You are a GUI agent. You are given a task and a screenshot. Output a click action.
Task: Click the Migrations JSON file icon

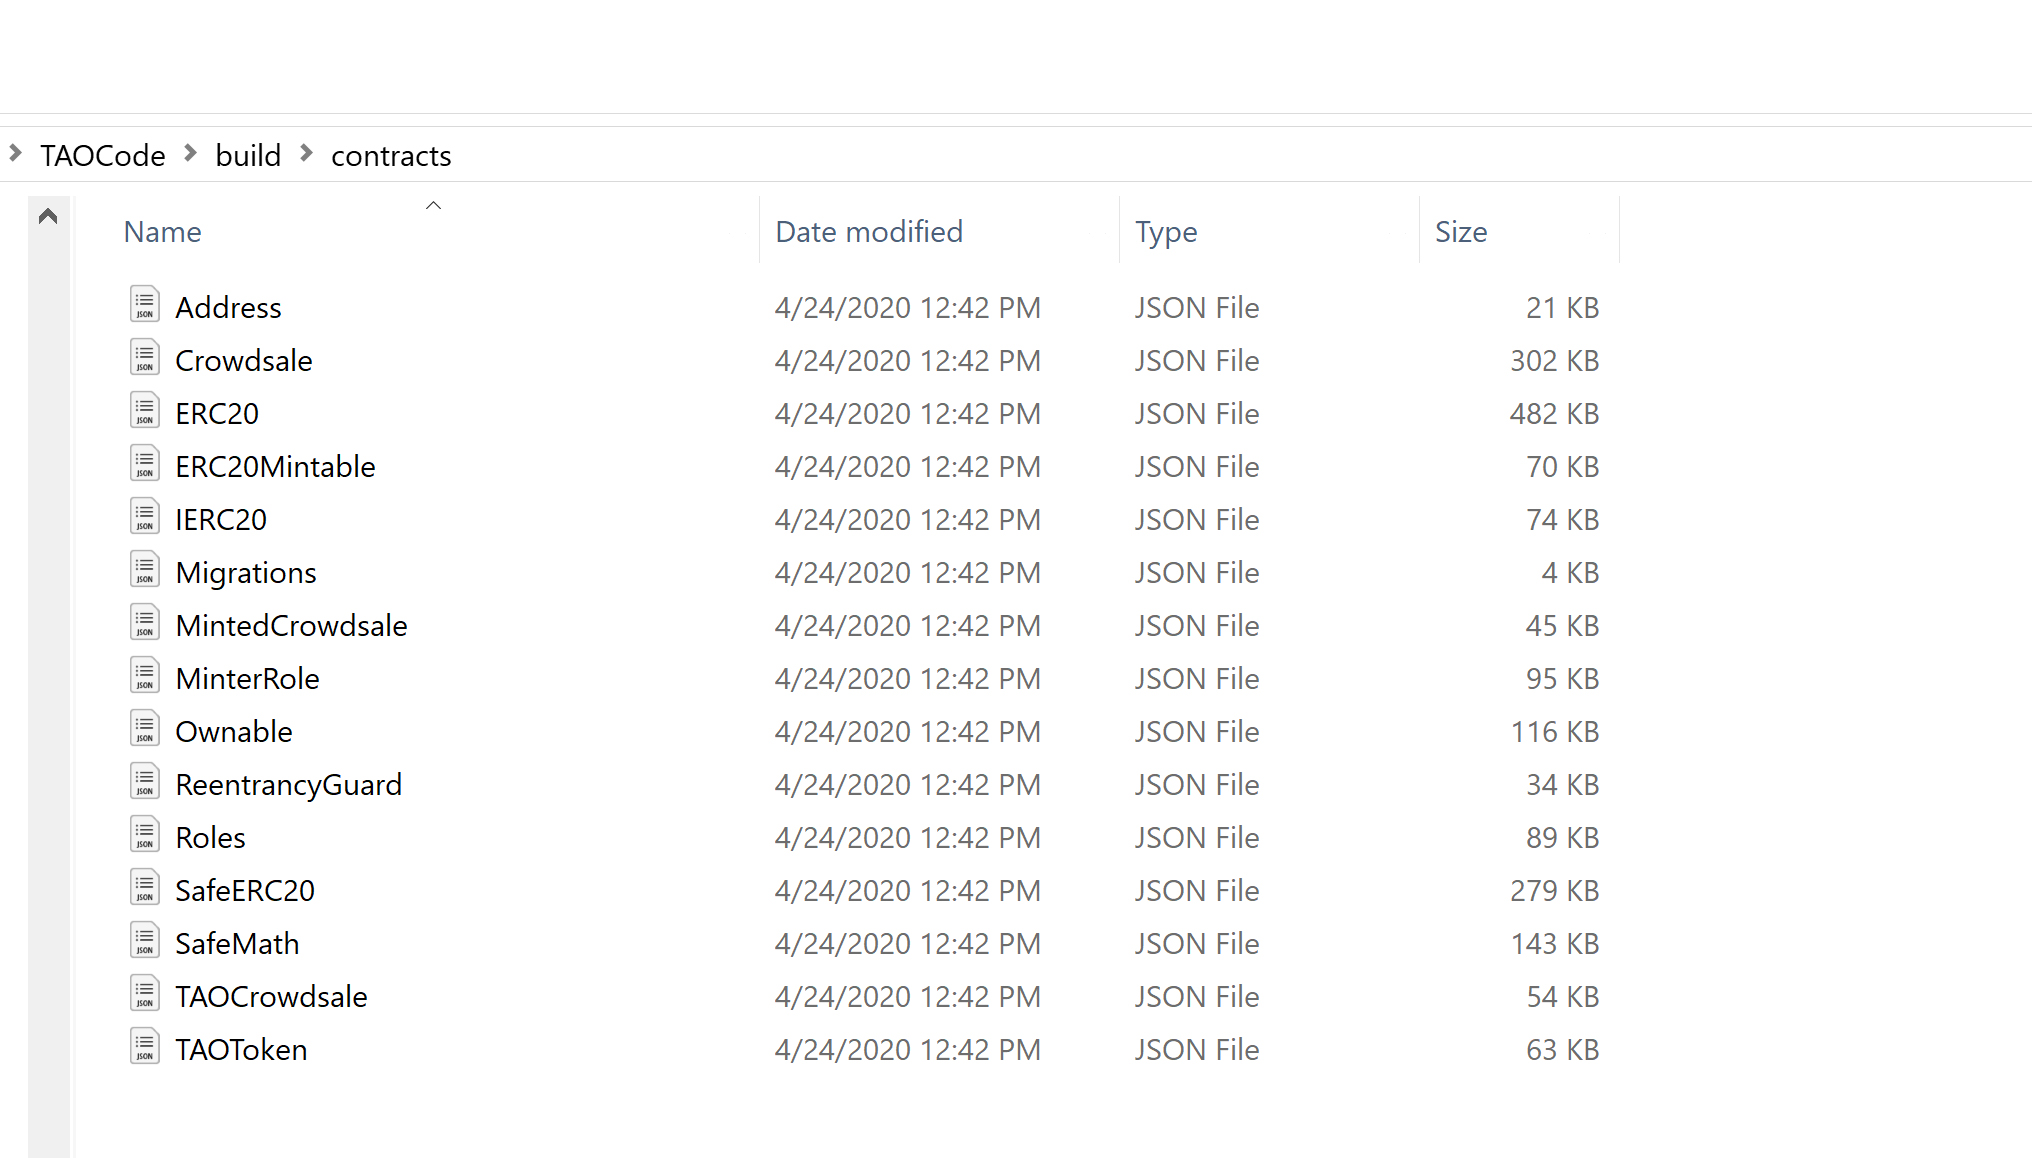point(145,570)
